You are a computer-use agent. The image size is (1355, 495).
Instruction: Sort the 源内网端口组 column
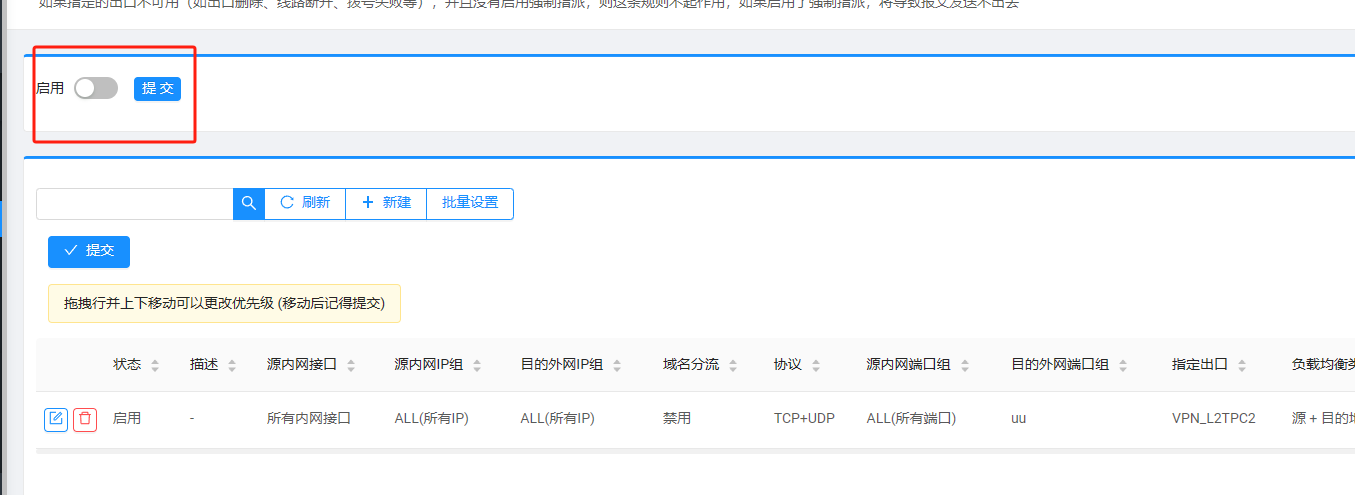(964, 366)
